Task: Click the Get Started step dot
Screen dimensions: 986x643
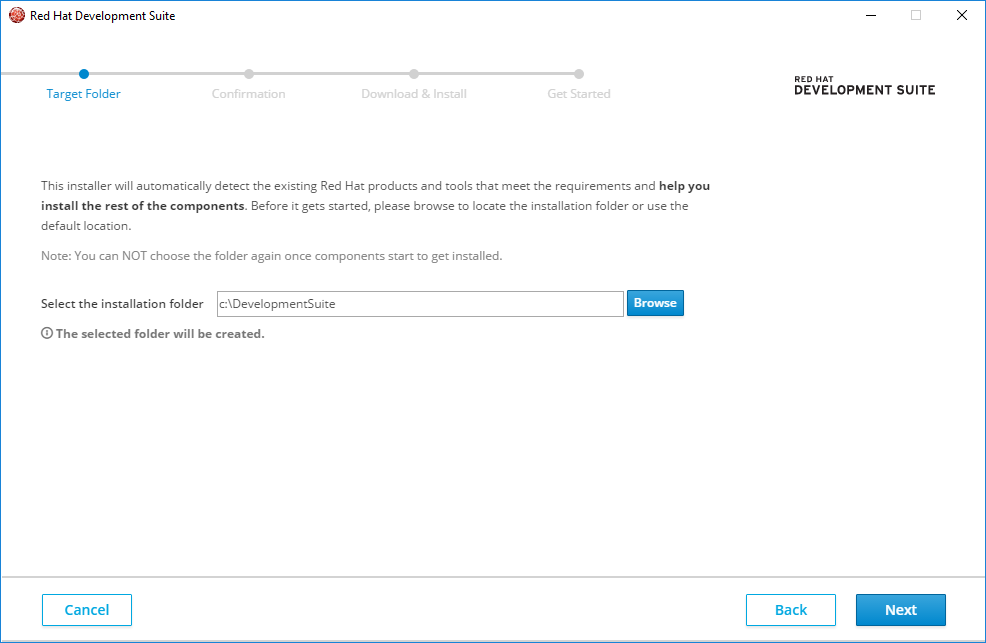Action: pyautogui.click(x=579, y=73)
